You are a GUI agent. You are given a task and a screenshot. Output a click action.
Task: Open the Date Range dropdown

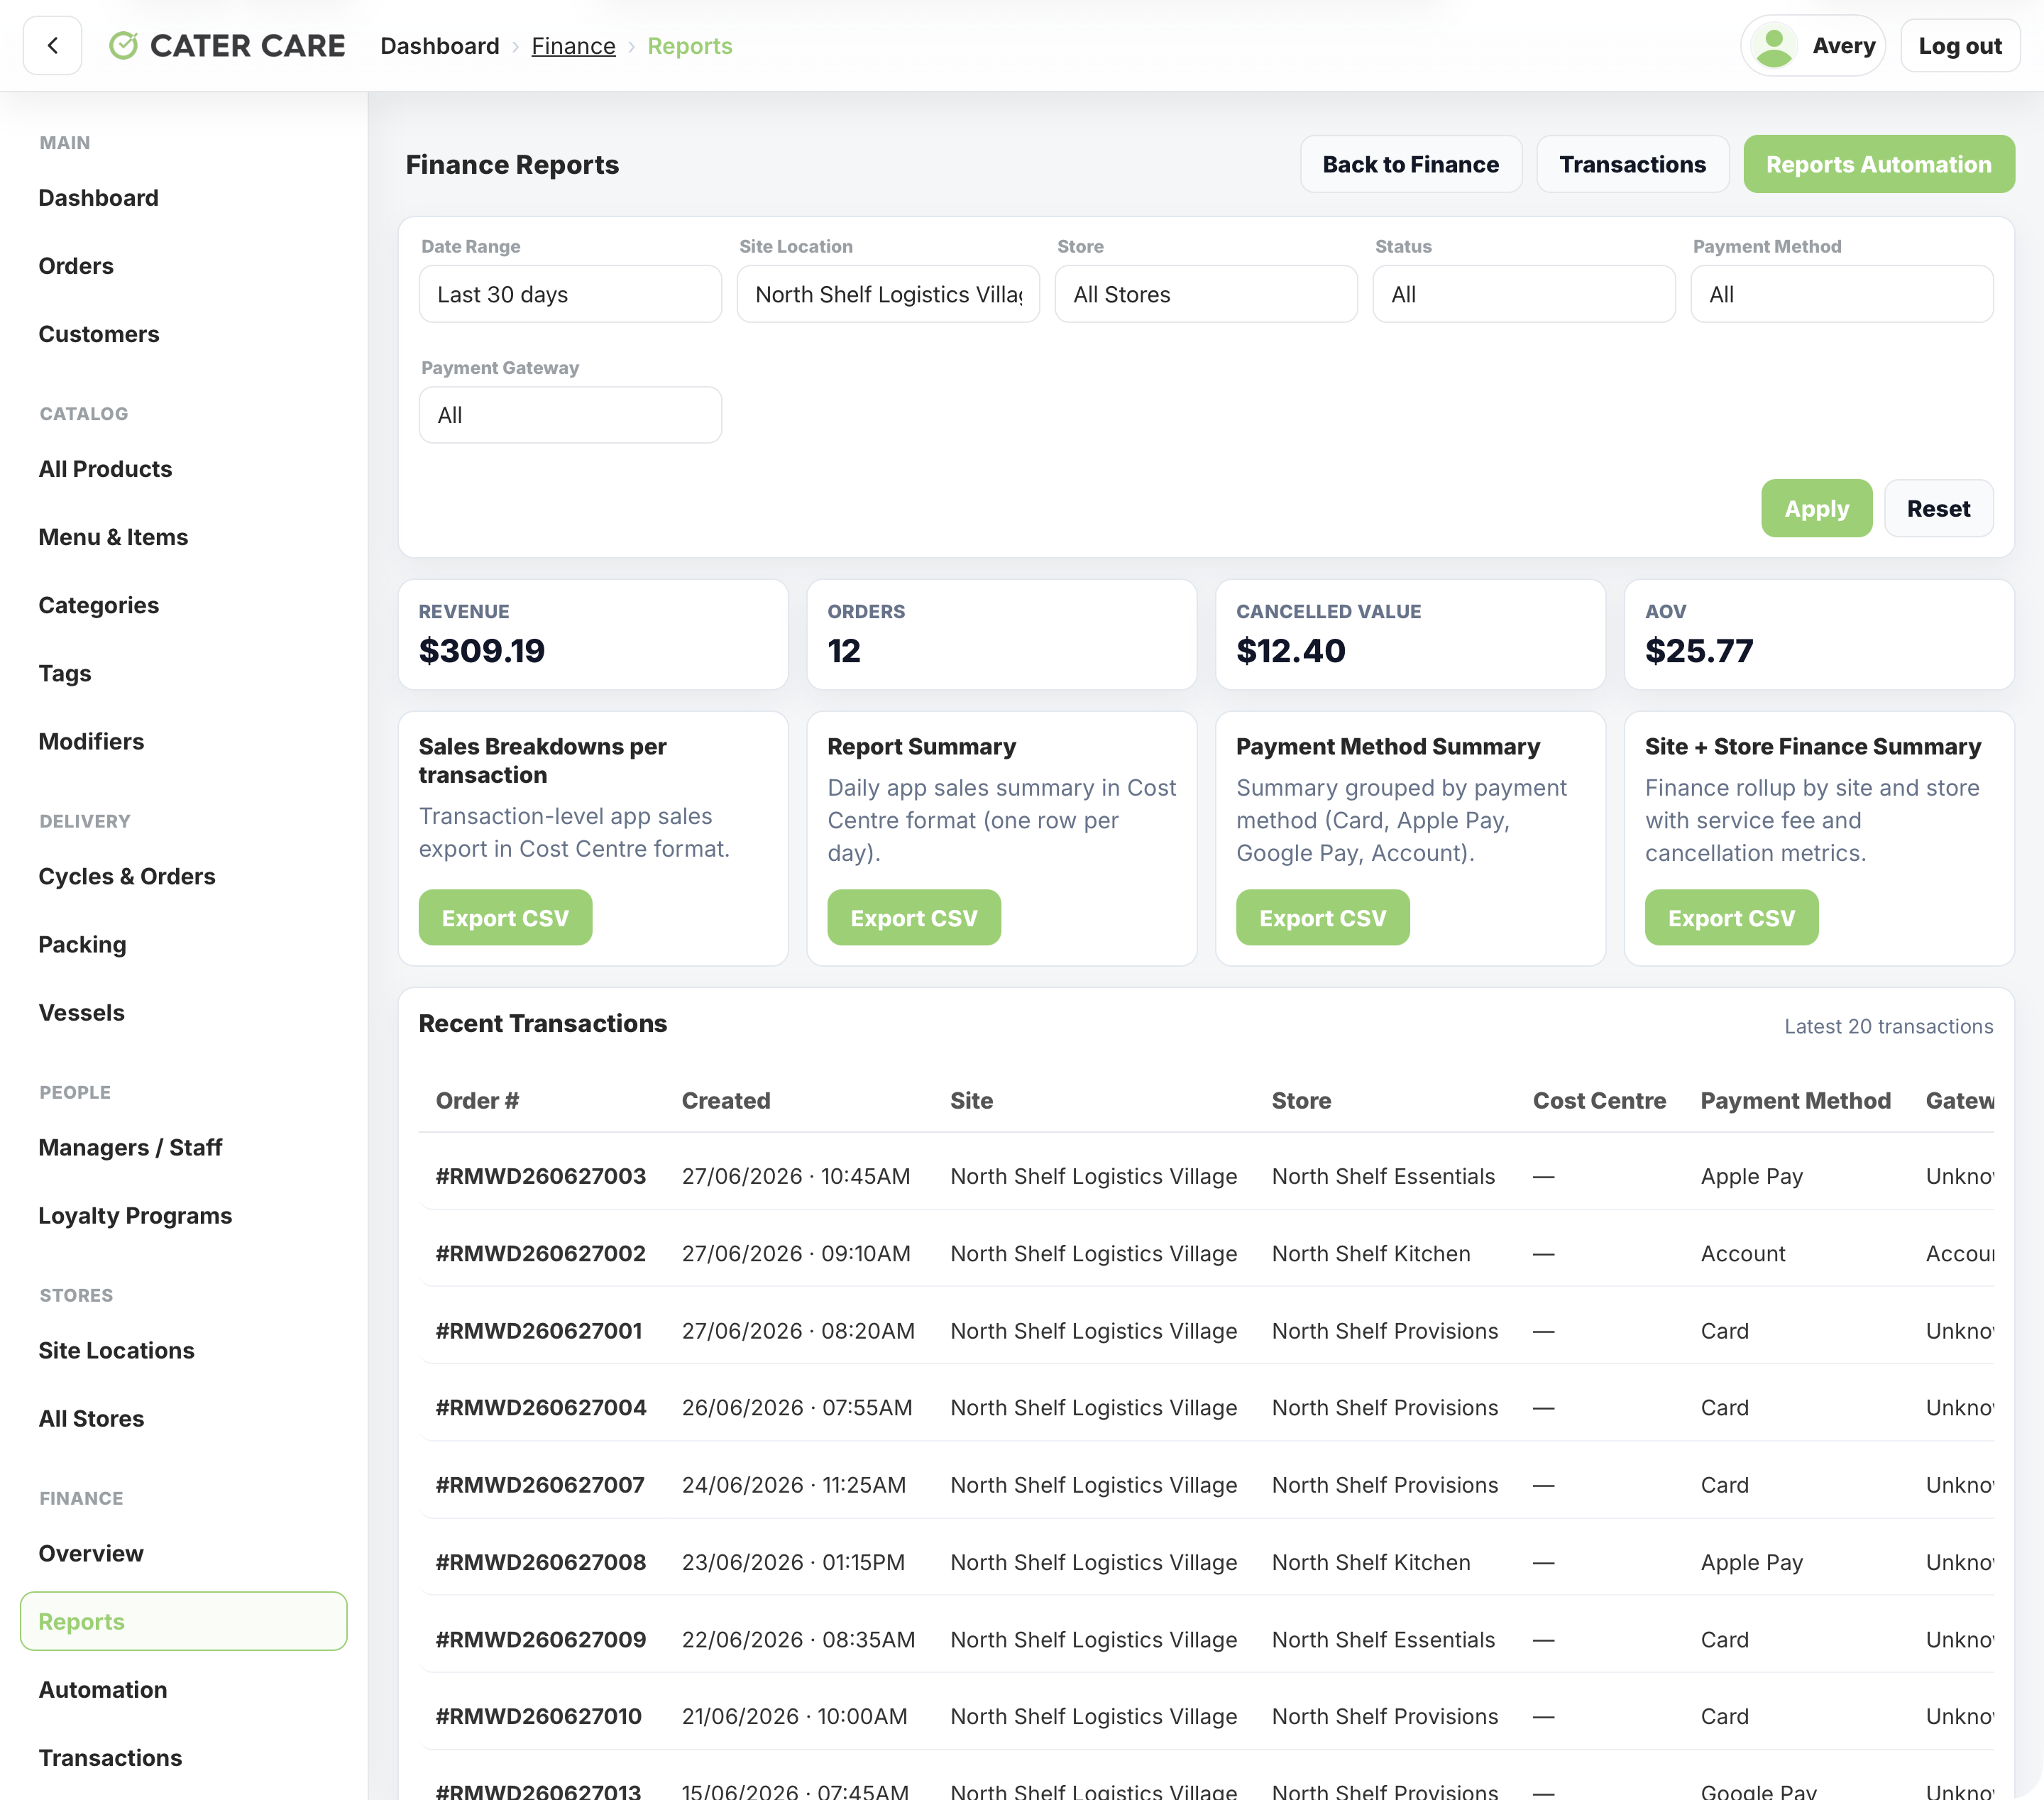570,294
